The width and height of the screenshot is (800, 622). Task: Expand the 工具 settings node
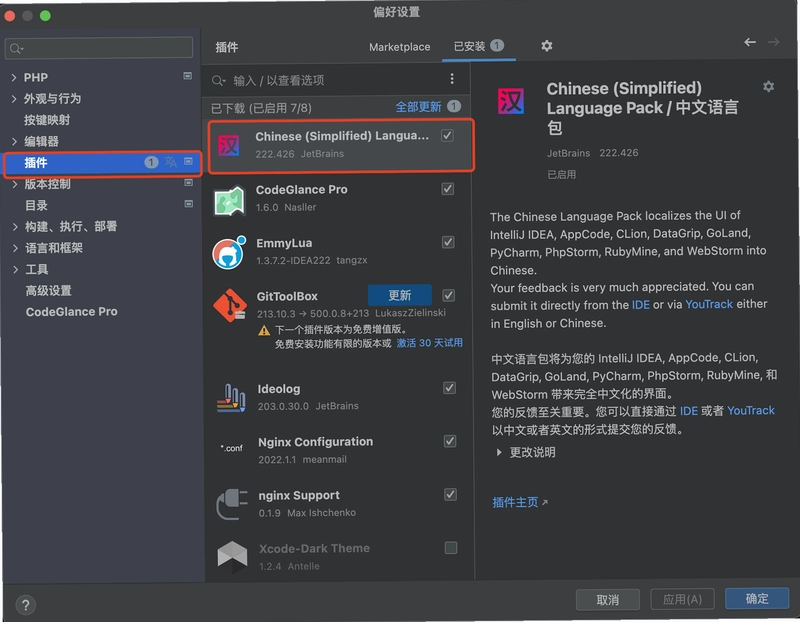pyautogui.click(x=16, y=269)
